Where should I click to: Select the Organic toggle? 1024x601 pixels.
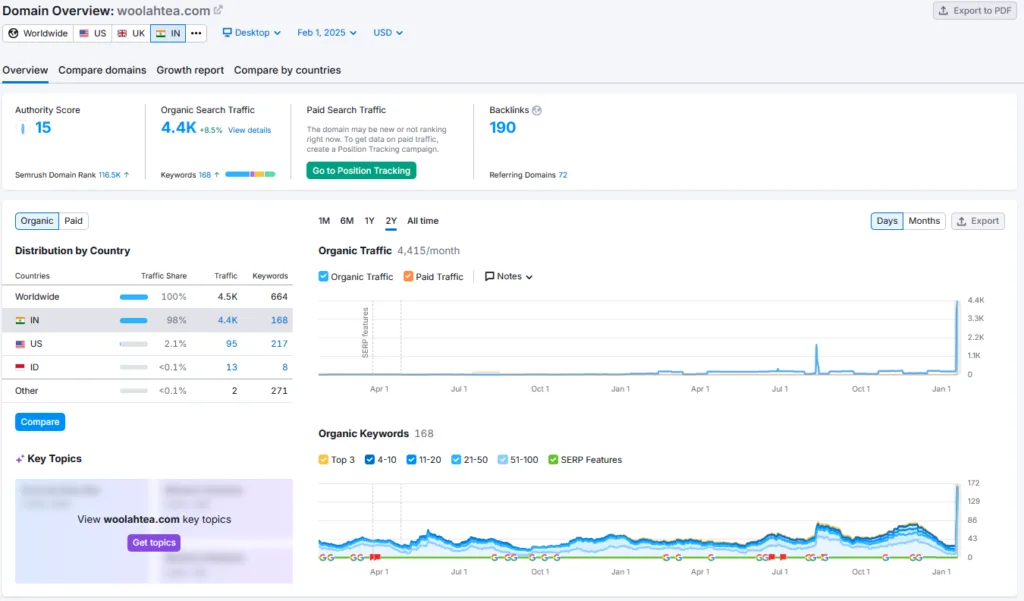coord(37,221)
